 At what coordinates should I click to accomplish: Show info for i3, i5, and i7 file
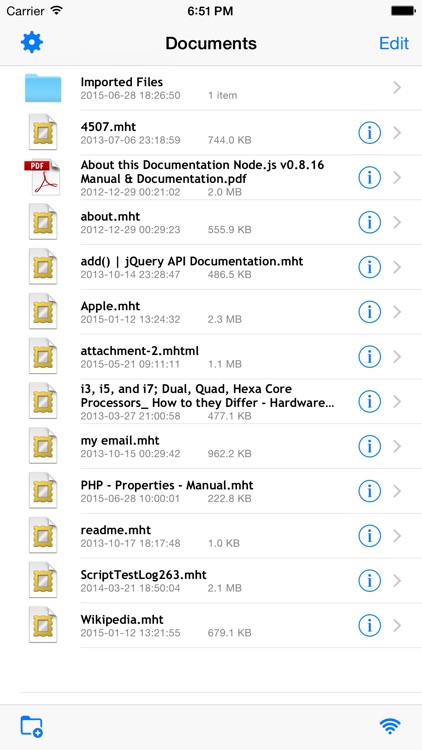click(369, 401)
